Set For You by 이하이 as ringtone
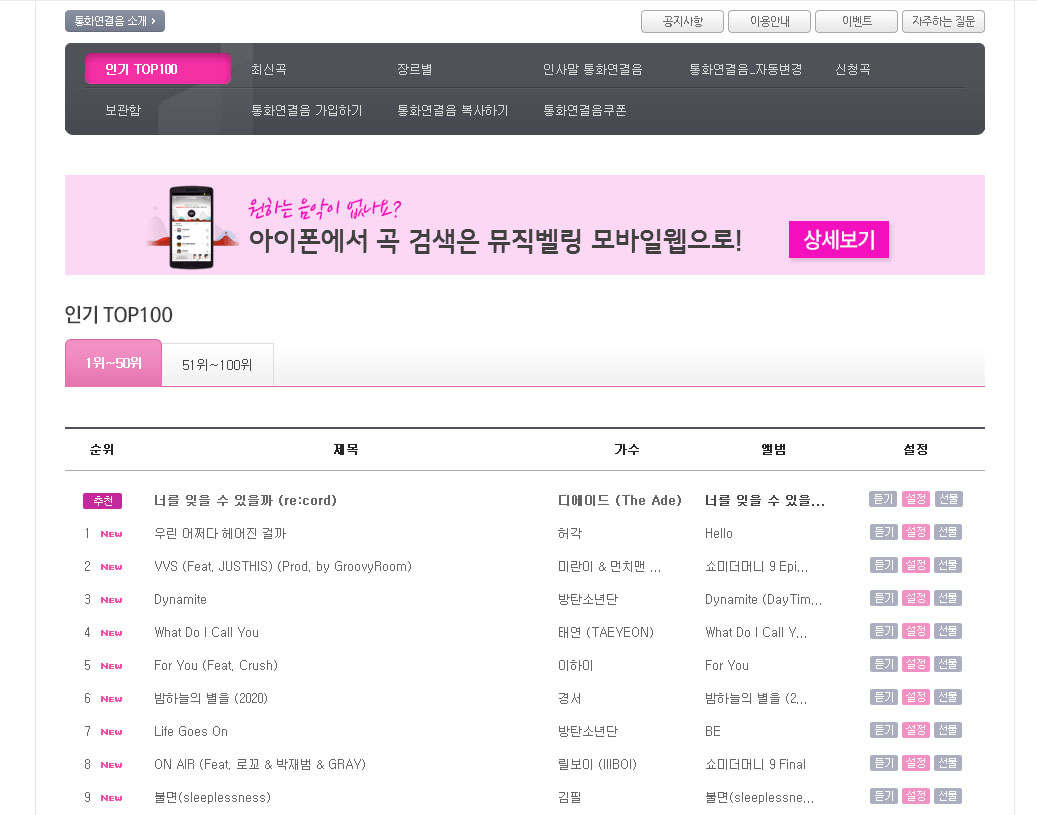This screenshot has width=1037, height=815. (x=915, y=663)
